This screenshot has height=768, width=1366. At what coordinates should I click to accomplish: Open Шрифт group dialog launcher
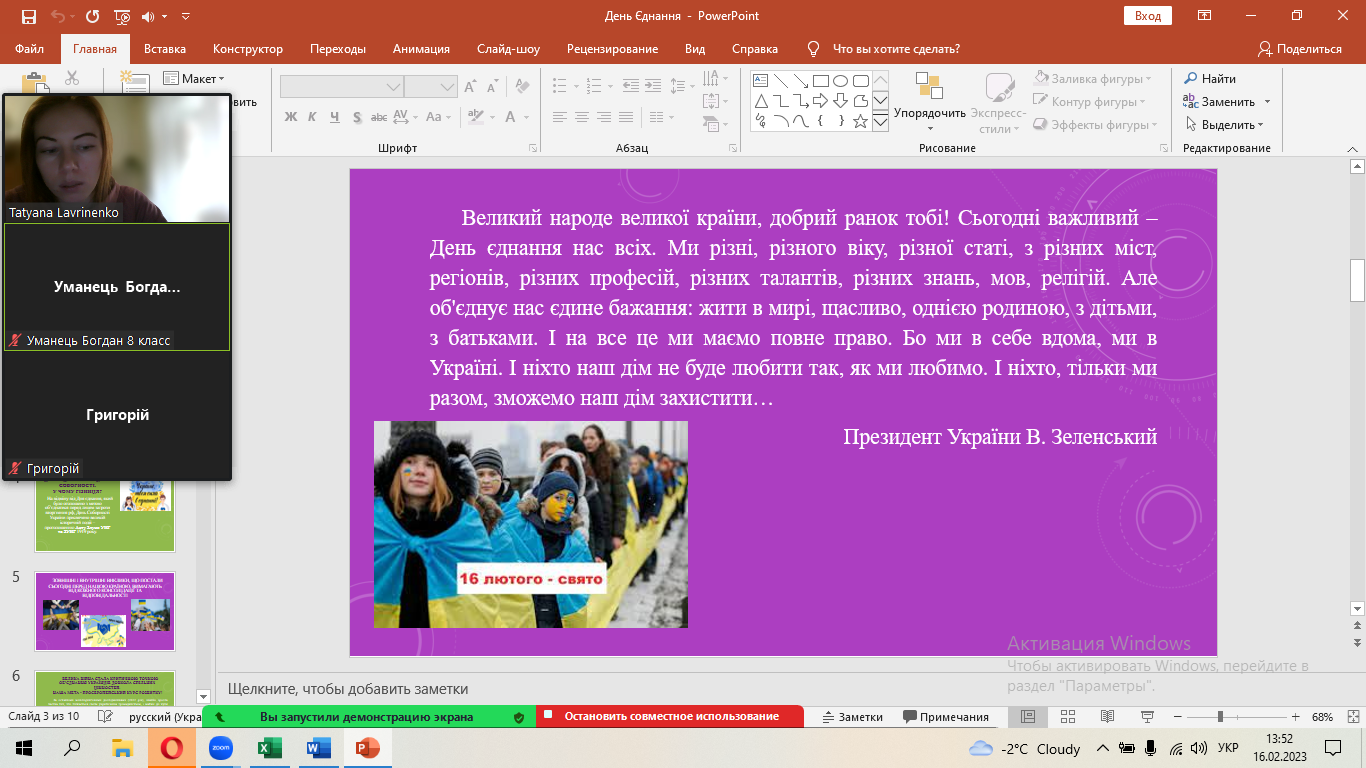click(x=532, y=148)
